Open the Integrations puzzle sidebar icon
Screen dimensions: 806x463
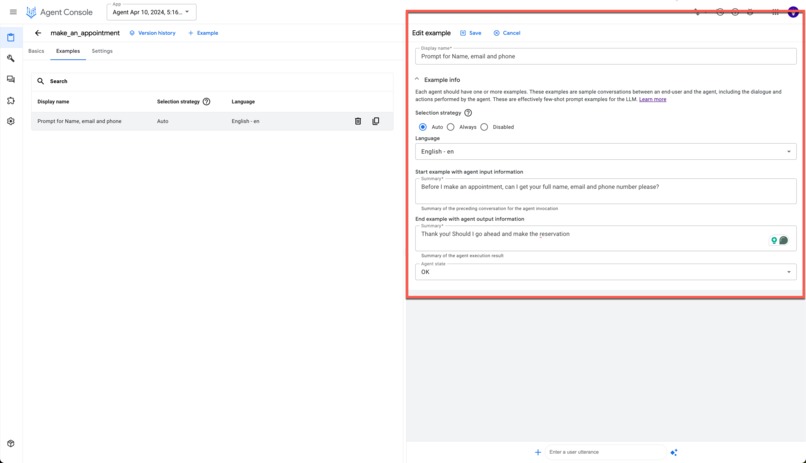(x=11, y=100)
